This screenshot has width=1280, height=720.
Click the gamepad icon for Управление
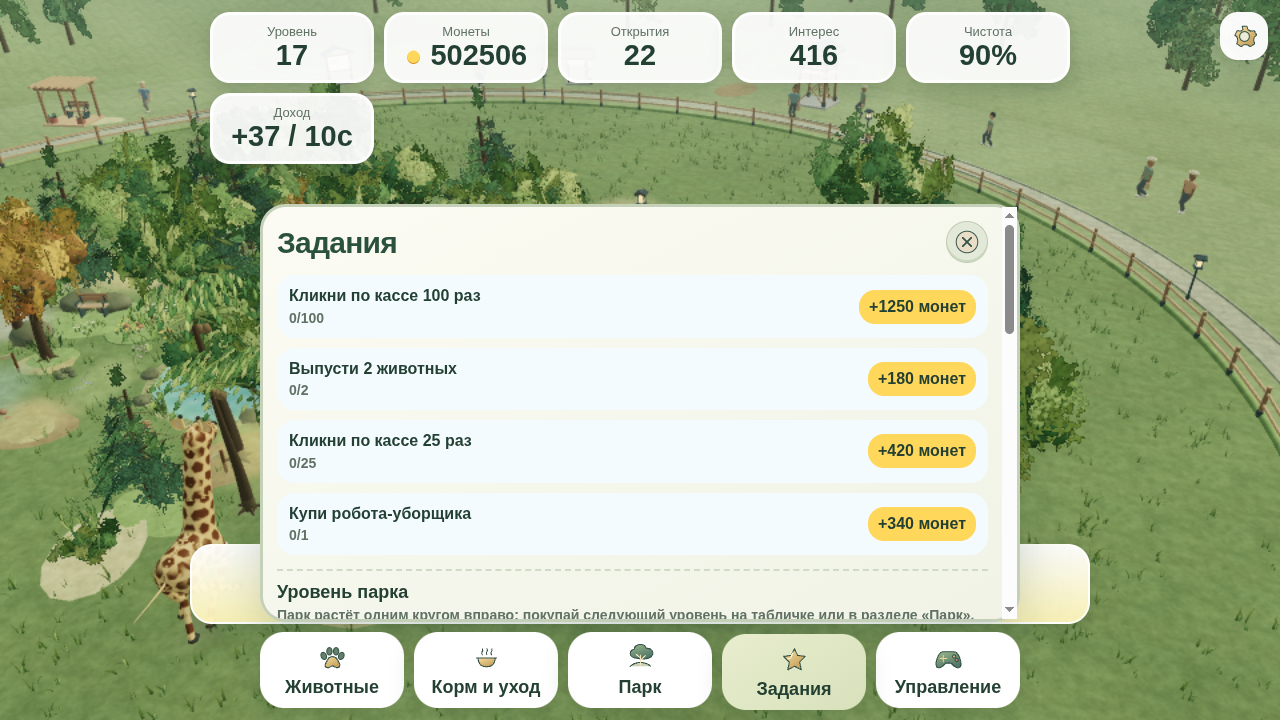tap(948, 658)
